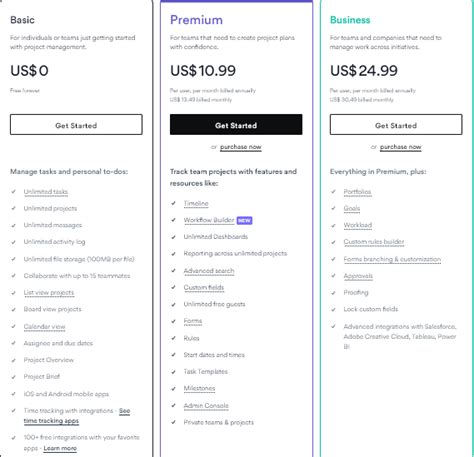Open the Calendar view feature link
The width and height of the screenshot is (474, 457).
44,327
